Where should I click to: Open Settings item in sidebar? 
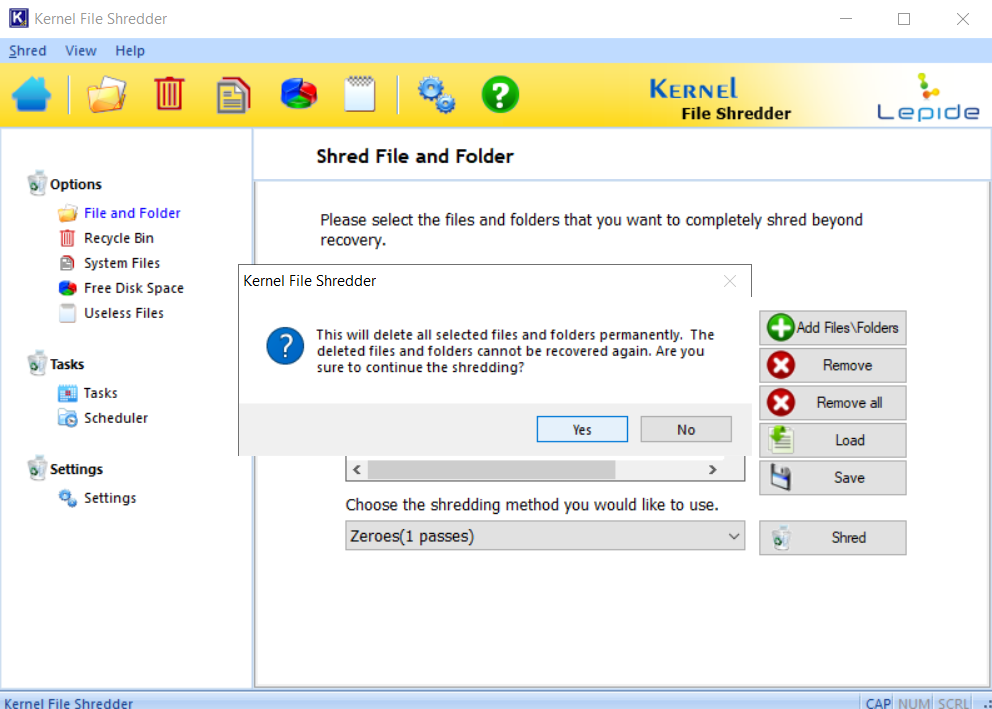tap(110, 498)
